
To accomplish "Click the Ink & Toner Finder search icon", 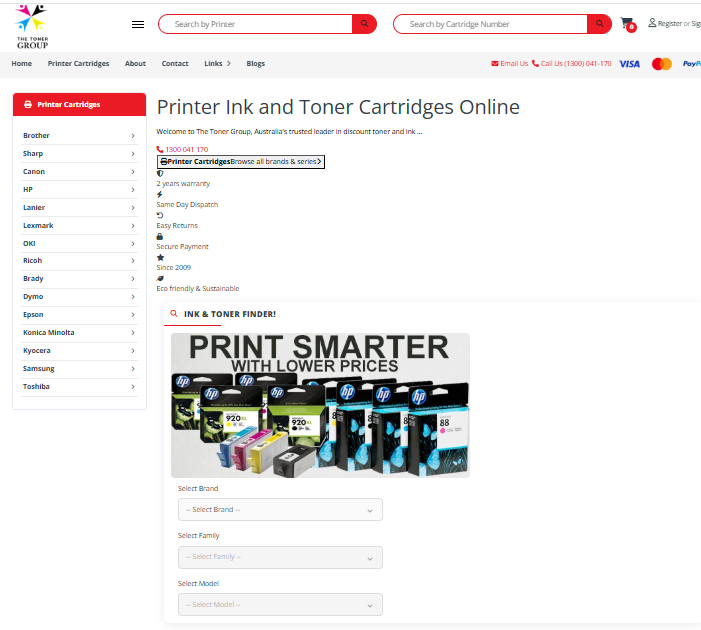I will coord(174,314).
